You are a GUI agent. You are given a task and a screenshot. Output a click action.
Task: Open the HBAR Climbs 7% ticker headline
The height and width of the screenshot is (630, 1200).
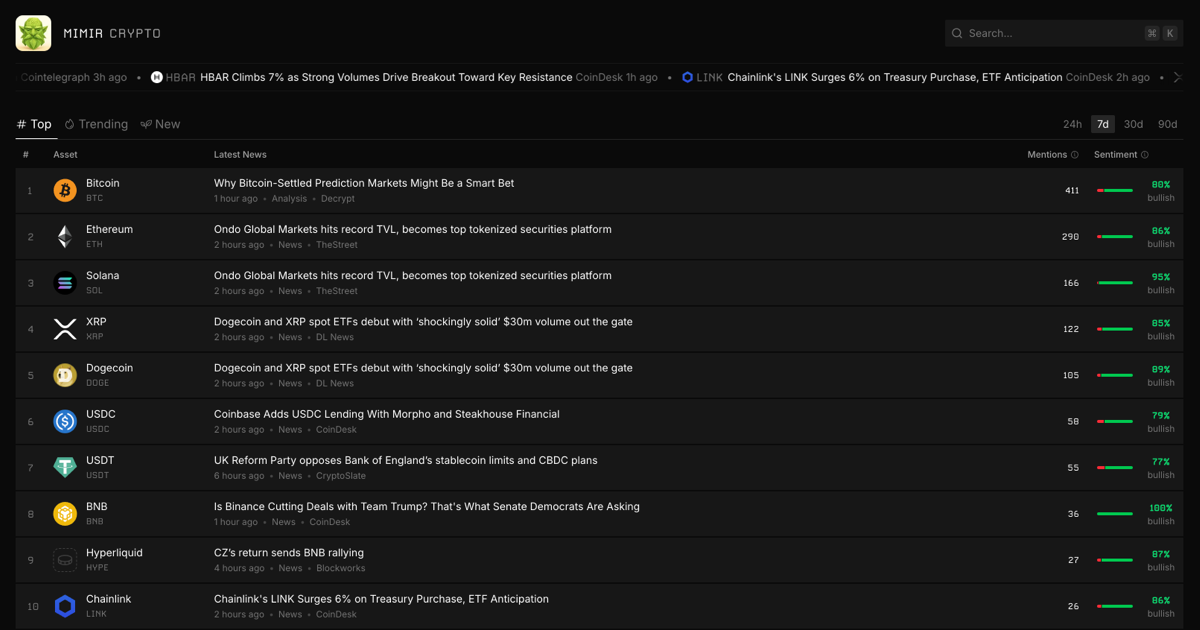coord(386,77)
